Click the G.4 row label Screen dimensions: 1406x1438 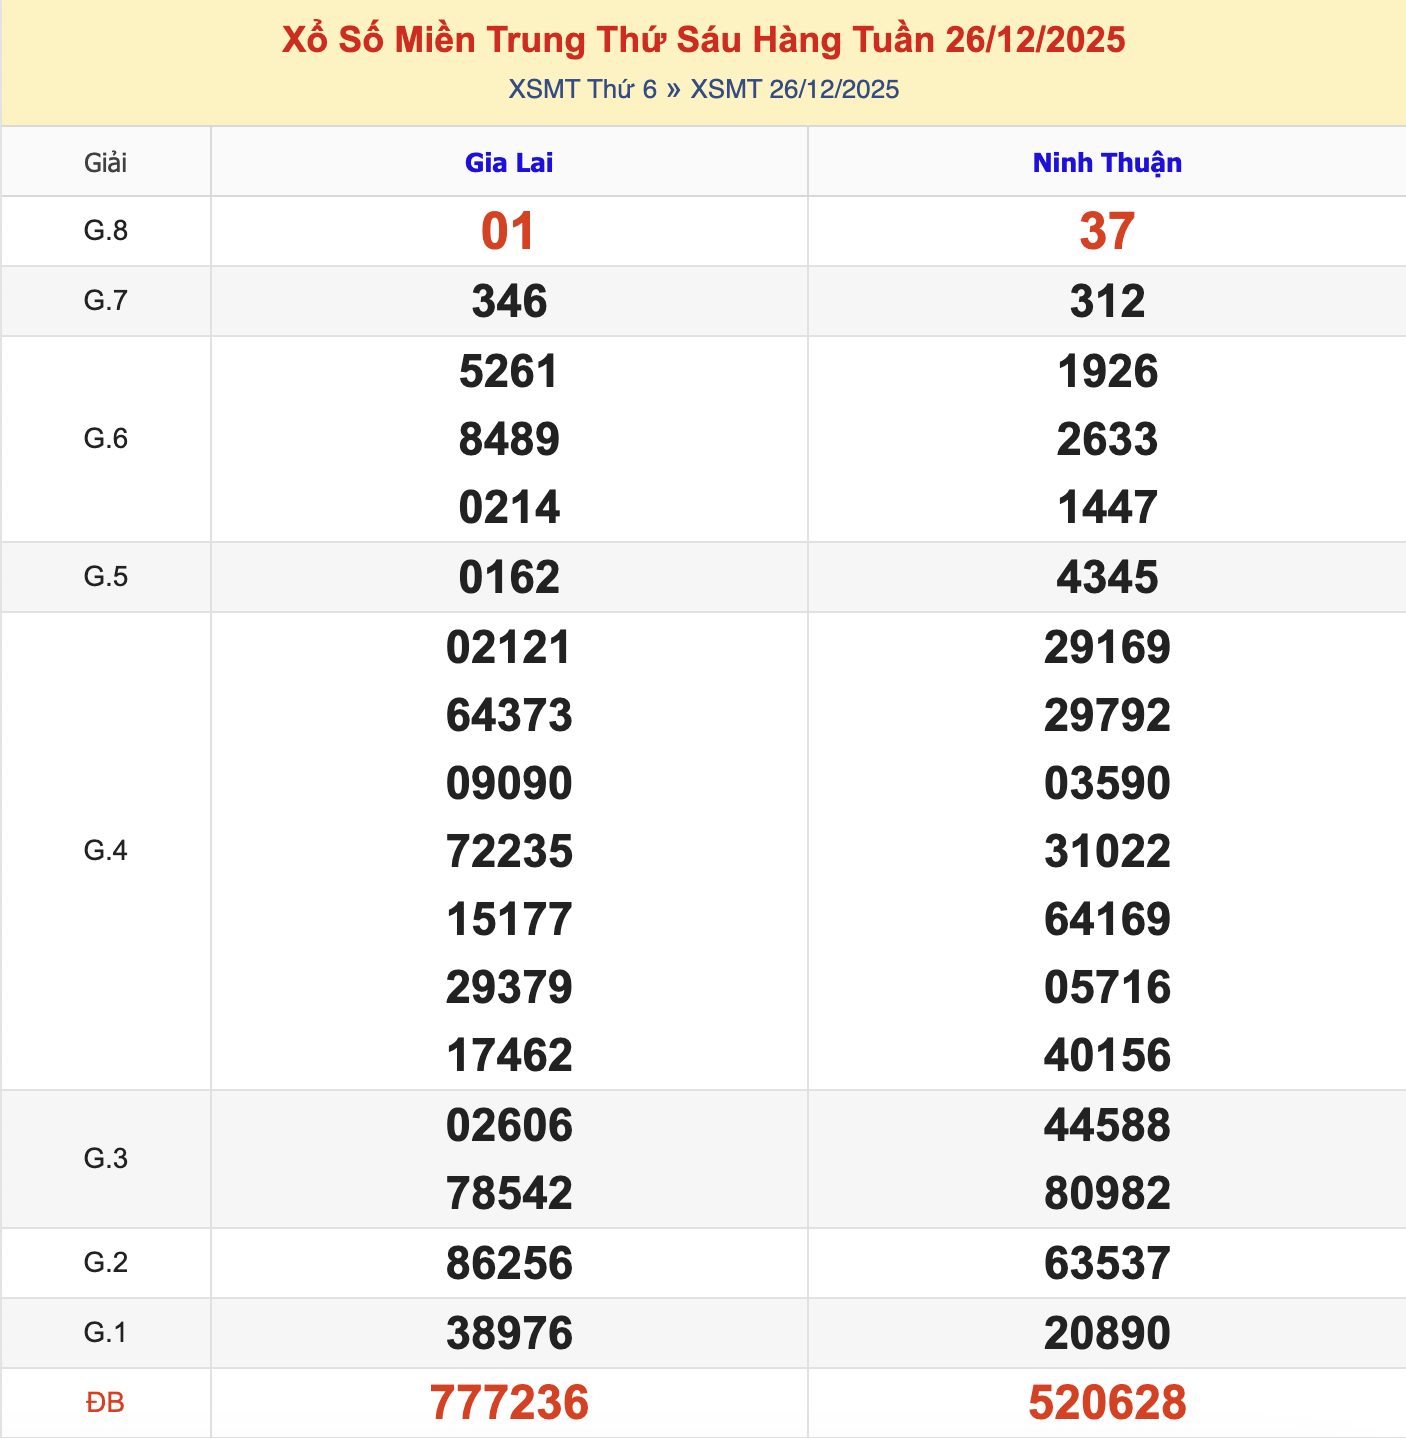(105, 851)
